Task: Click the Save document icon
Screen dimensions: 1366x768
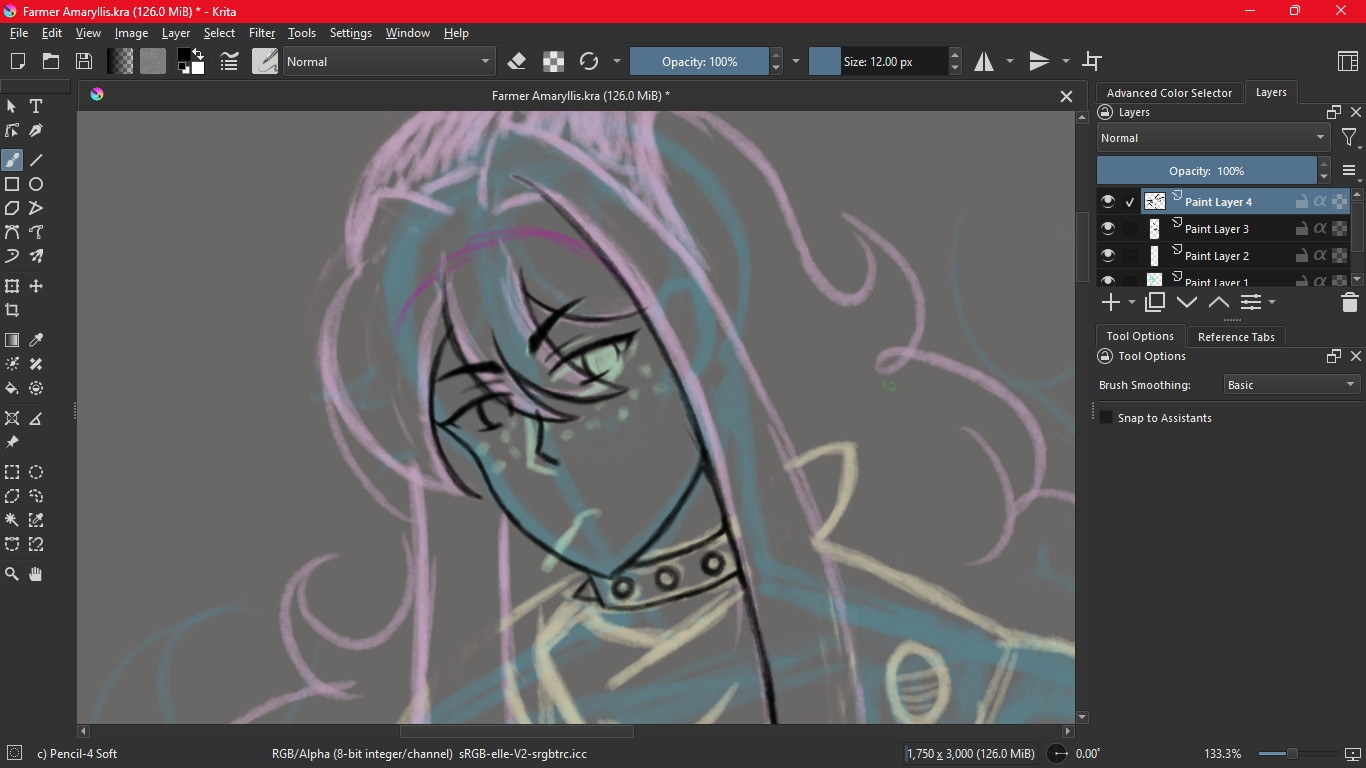Action: (x=84, y=61)
